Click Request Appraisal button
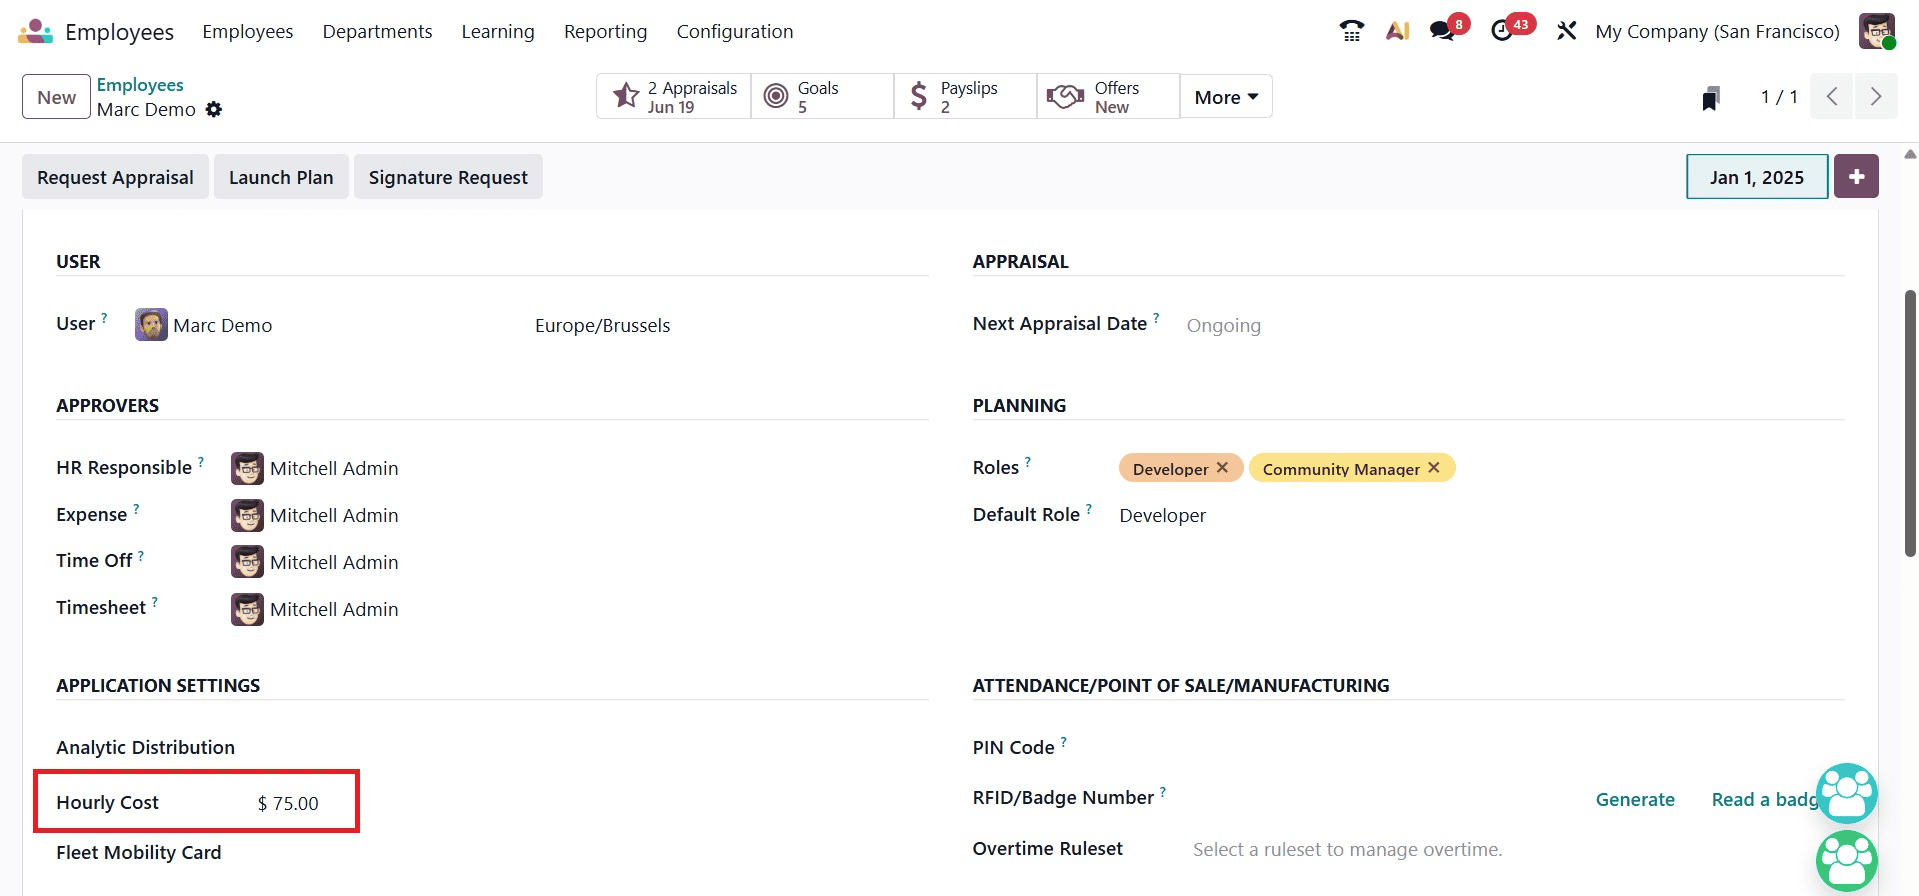This screenshot has width=1919, height=896. 115,176
